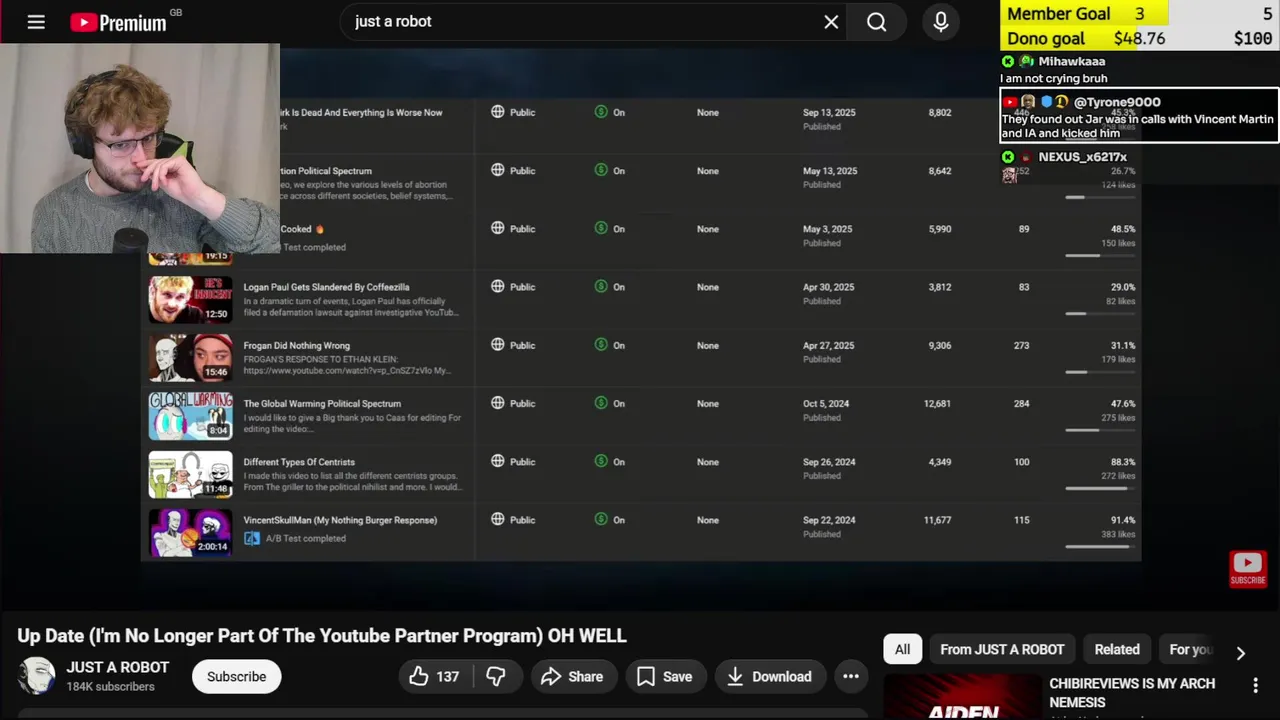The height and width of the screenshot is (720, 1280).
Task: Click monetization On icon for Centrists row
Action: tap(601, 461)
